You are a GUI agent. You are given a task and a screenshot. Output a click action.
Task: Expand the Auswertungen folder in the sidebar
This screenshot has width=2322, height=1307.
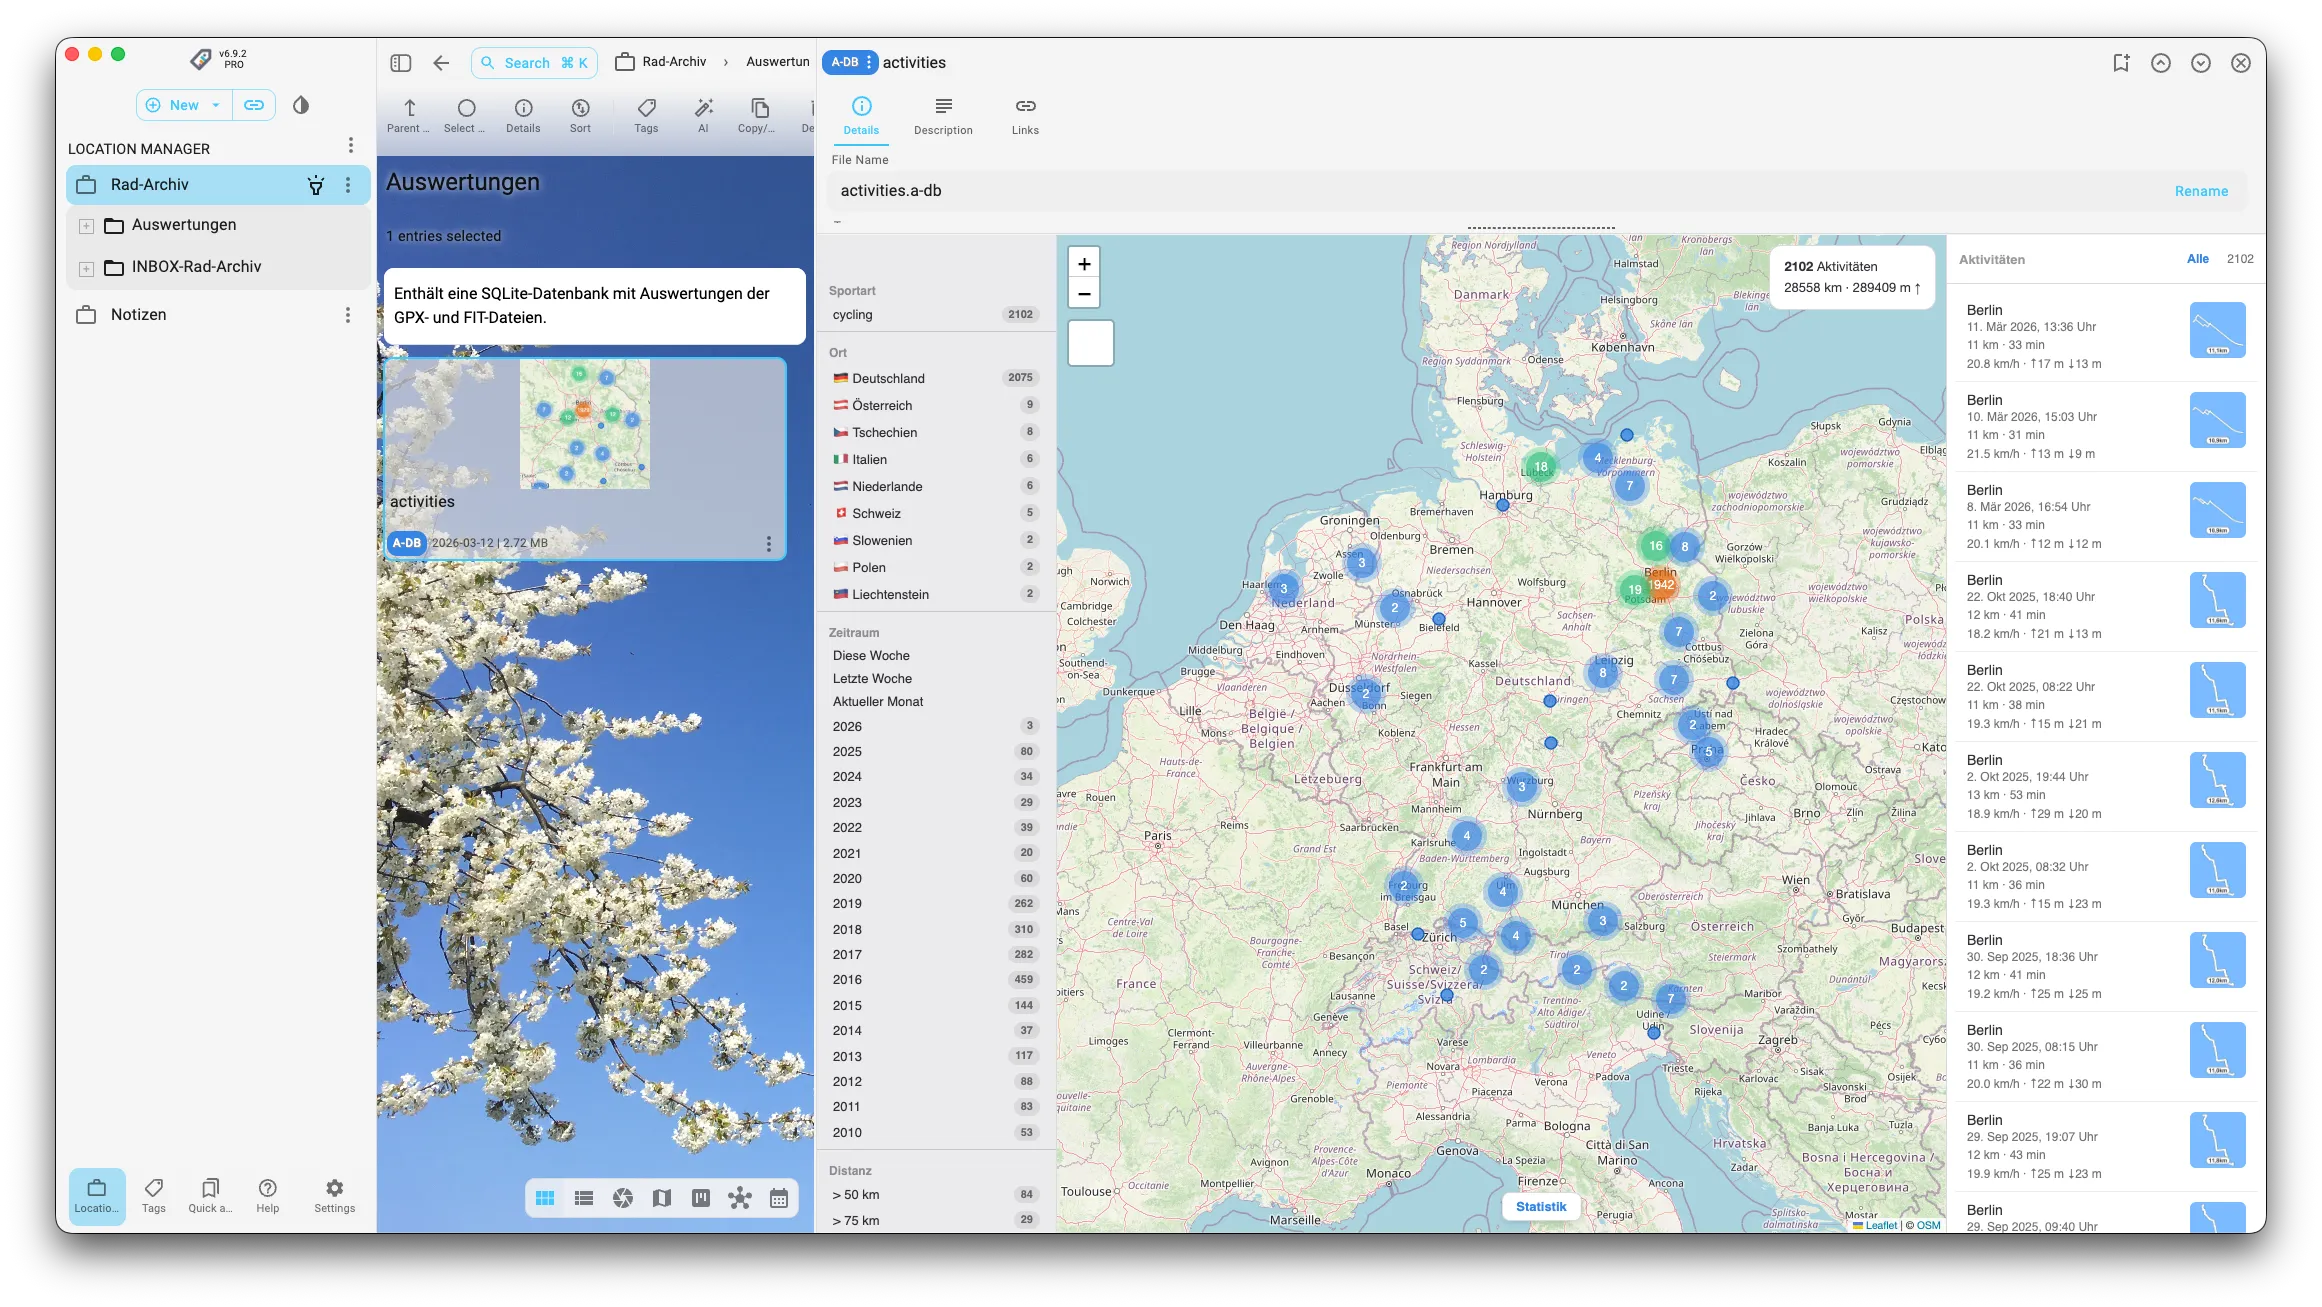point(86,225)
